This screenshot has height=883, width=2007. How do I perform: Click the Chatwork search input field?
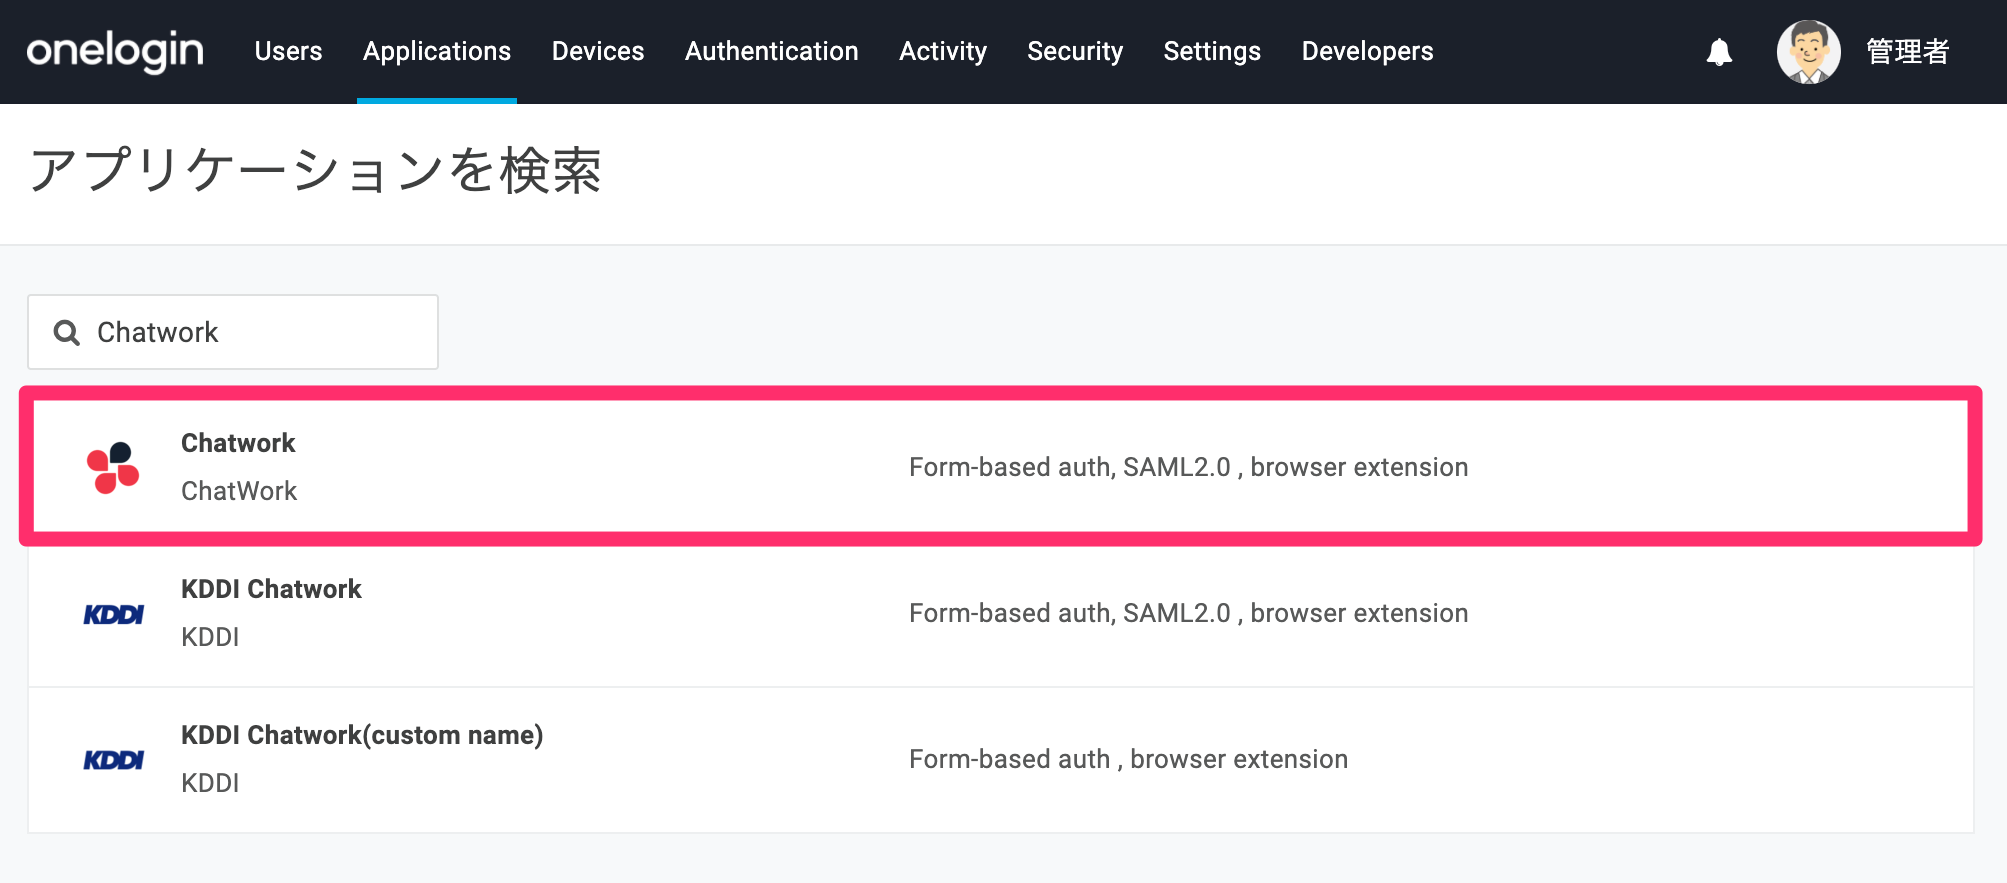click(x=233, y=332)
